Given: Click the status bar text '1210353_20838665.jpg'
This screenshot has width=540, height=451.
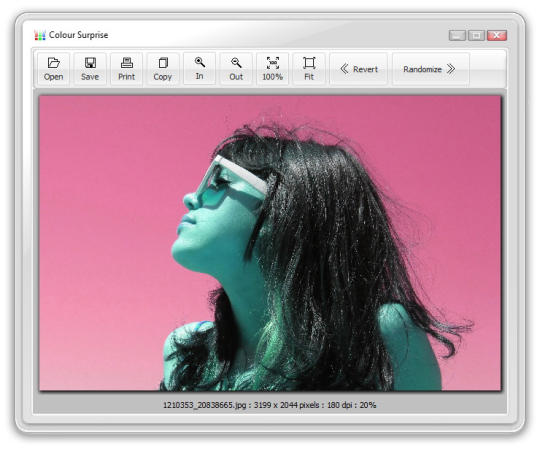Looking at the screenshot, I should point(205,405).
